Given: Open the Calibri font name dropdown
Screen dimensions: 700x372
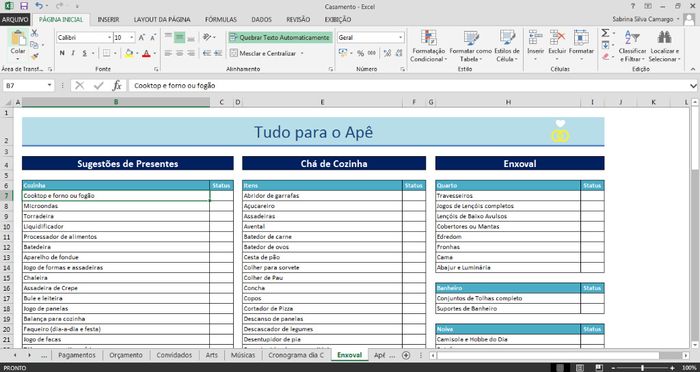Looking at the screenshot, I should (x=110, y=38).
